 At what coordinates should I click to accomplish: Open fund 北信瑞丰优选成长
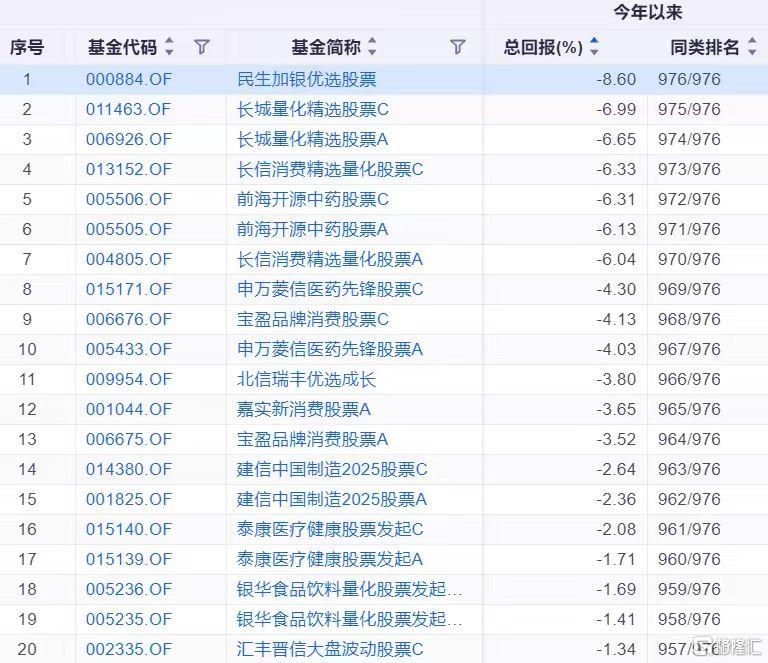(x=306, y=380)
